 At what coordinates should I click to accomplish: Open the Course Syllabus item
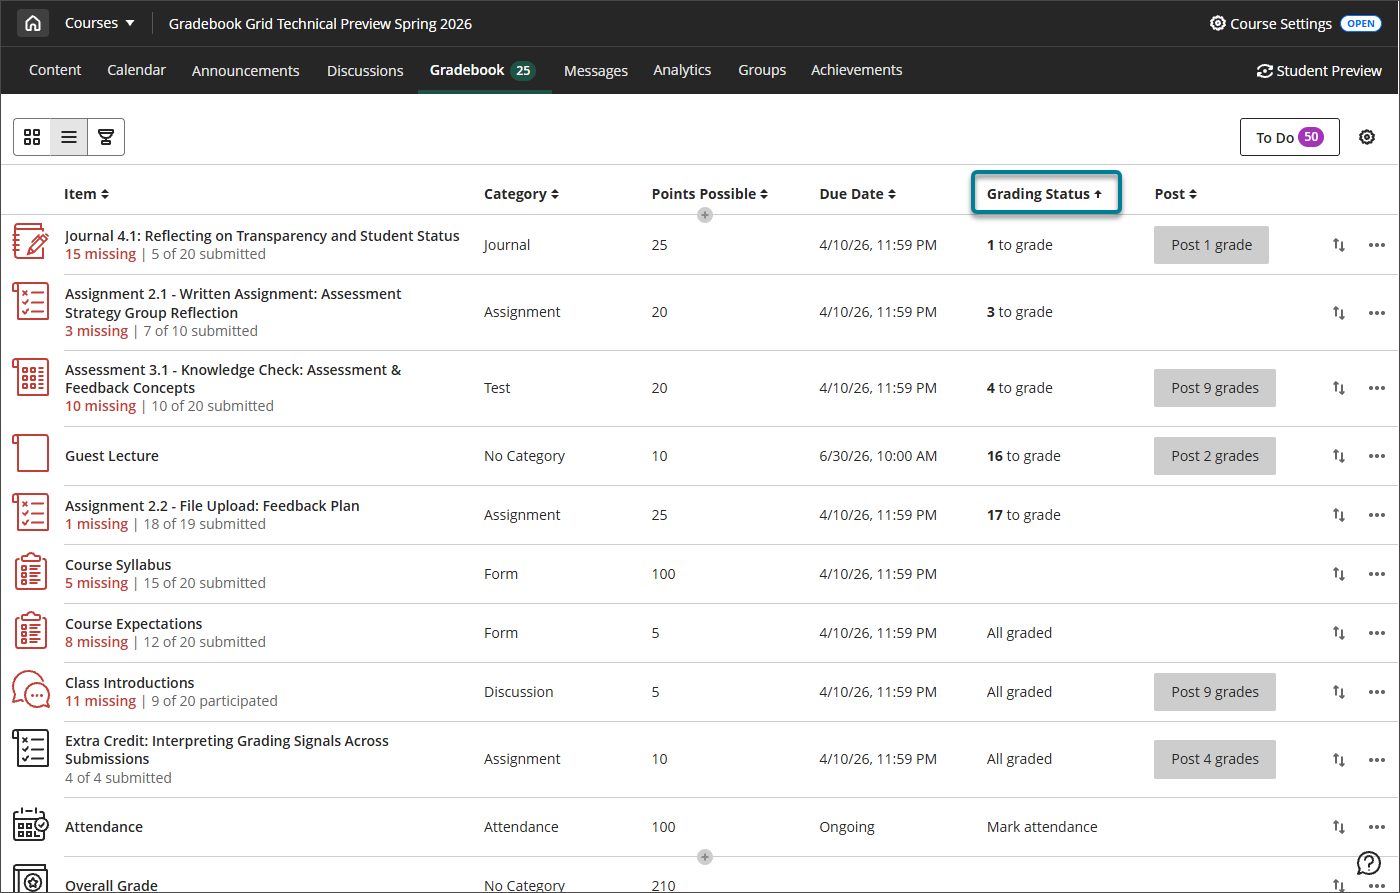point(118,565)
